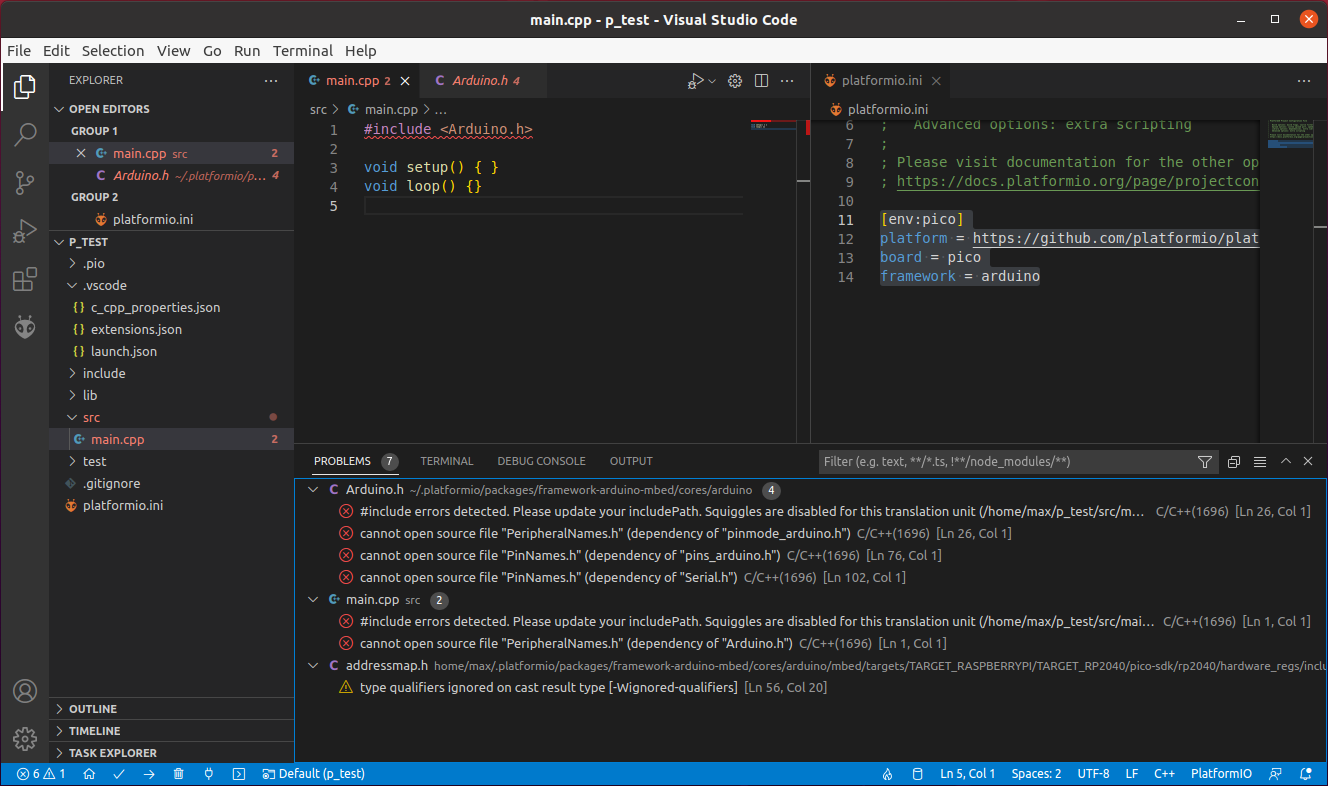The height and width of the screenshot is (786, 1328).
Task: Click Ln 5, Col 1 go-to-line indicator
Action: point(967,774)
